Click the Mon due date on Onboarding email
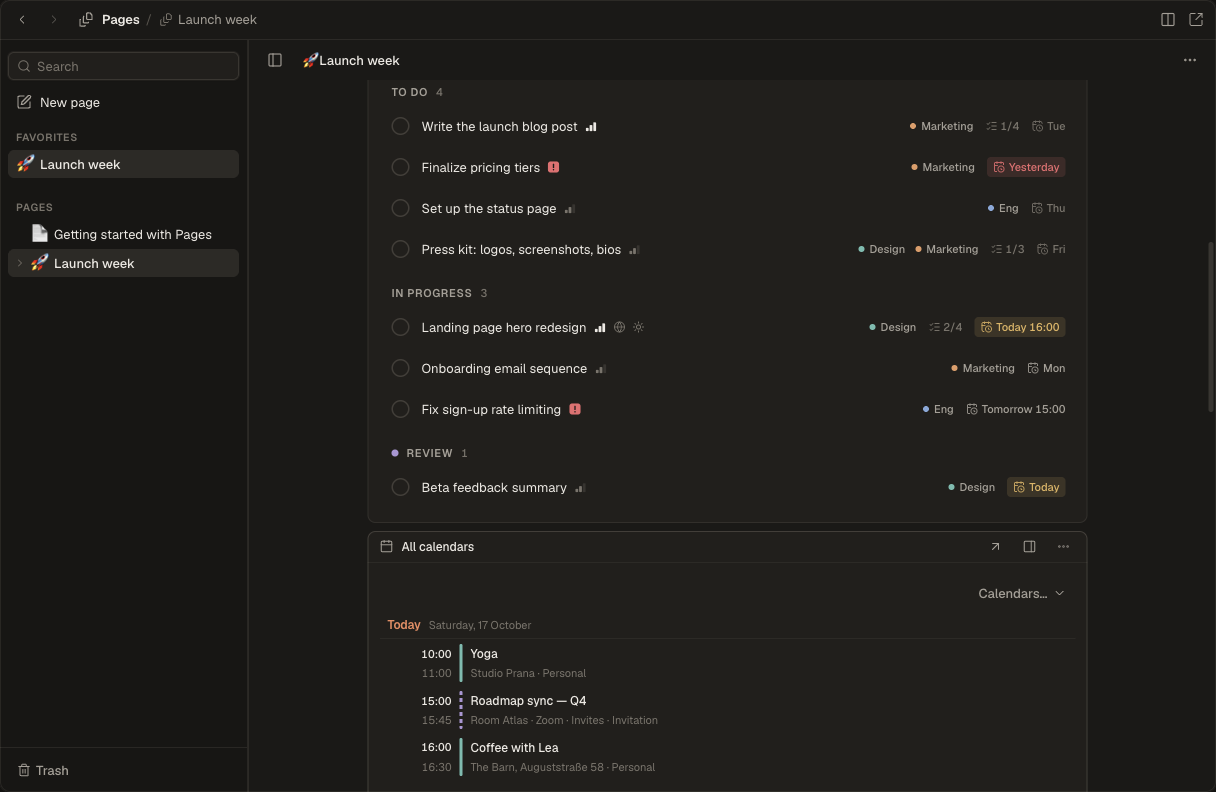Viewport: 1216px width, 792px height. [1046, 368]
